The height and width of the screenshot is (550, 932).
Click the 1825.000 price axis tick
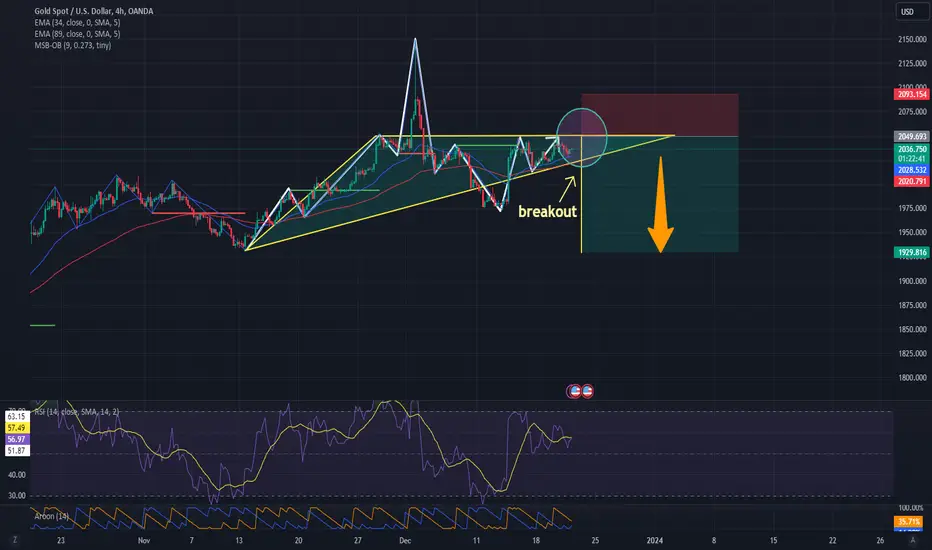tap(912, 354)
